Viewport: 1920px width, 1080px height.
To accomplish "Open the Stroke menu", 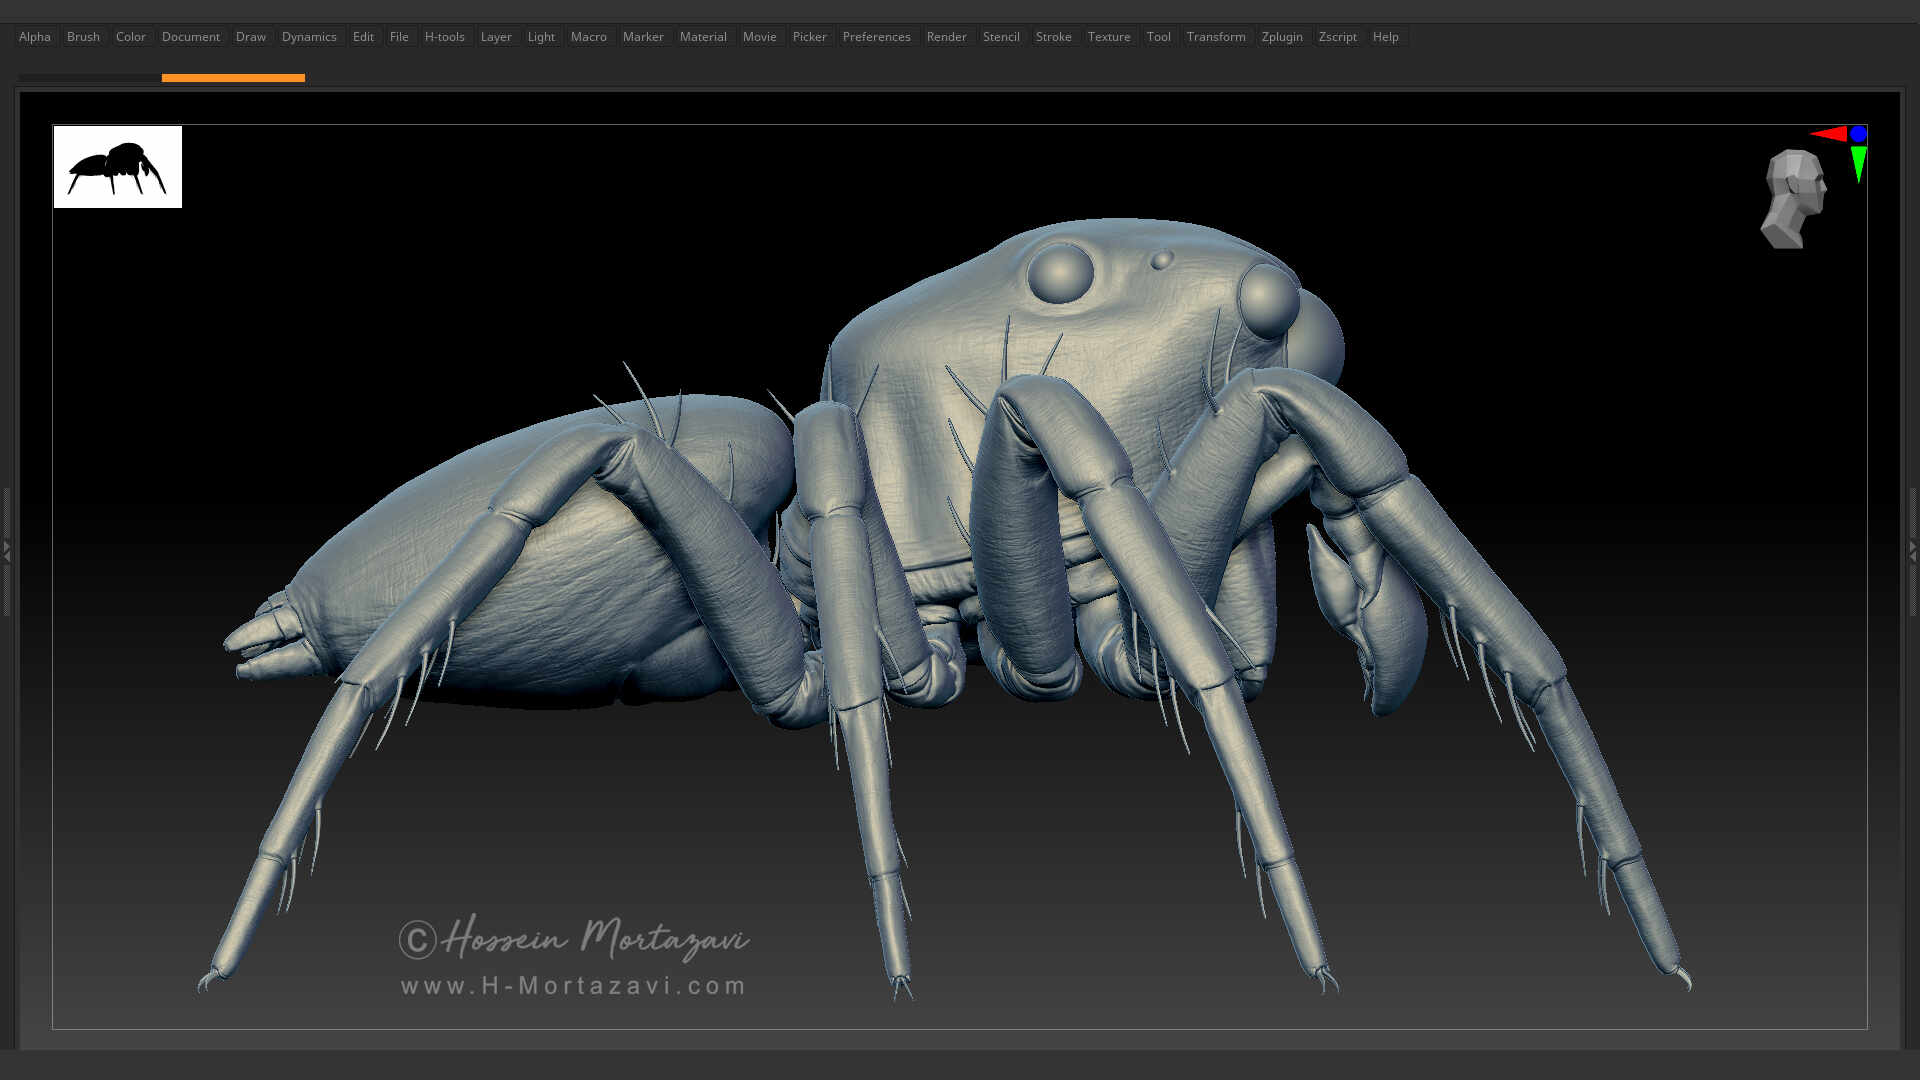I will [x=1053, y=37].
